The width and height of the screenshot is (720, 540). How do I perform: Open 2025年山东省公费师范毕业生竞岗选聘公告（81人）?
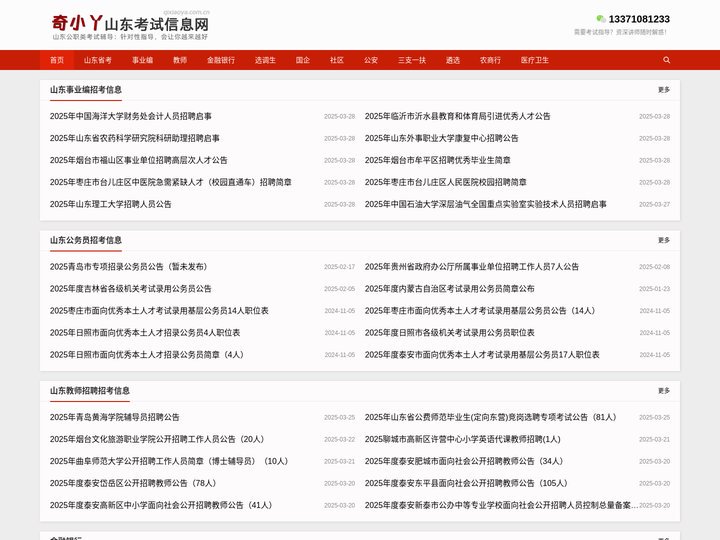click(x=490, y=418)
